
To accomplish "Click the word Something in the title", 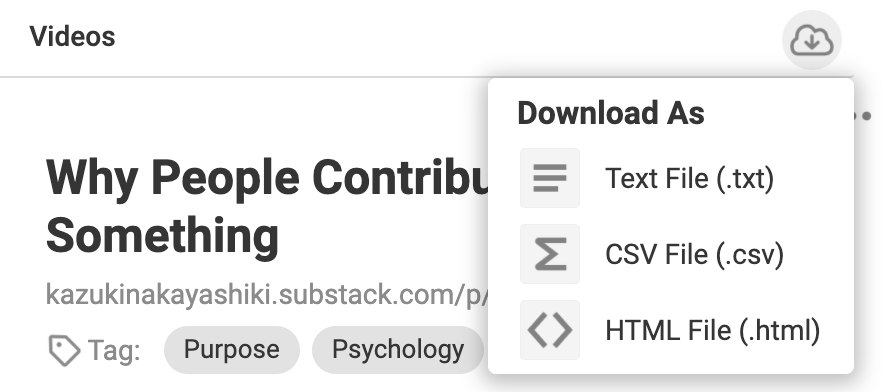I will (x=162, y=235).
